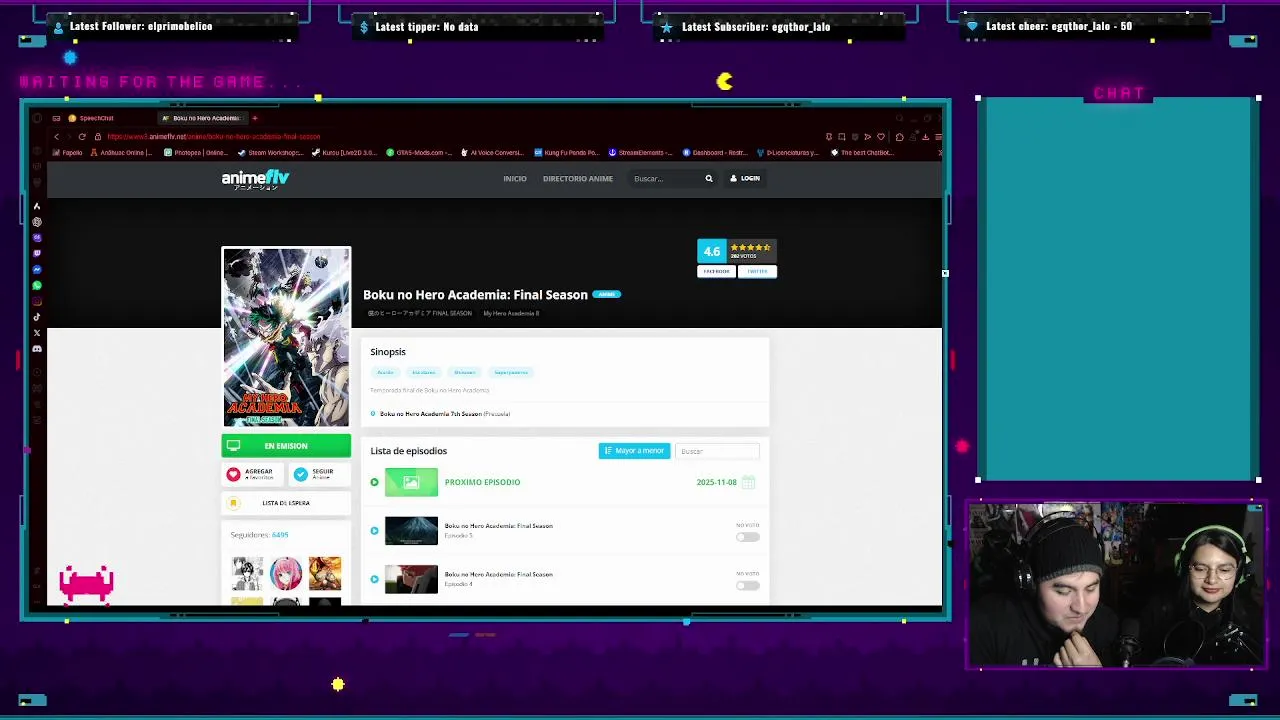
Task: Open the StreamElements bookmark
Action: click(x=640, y=153)
